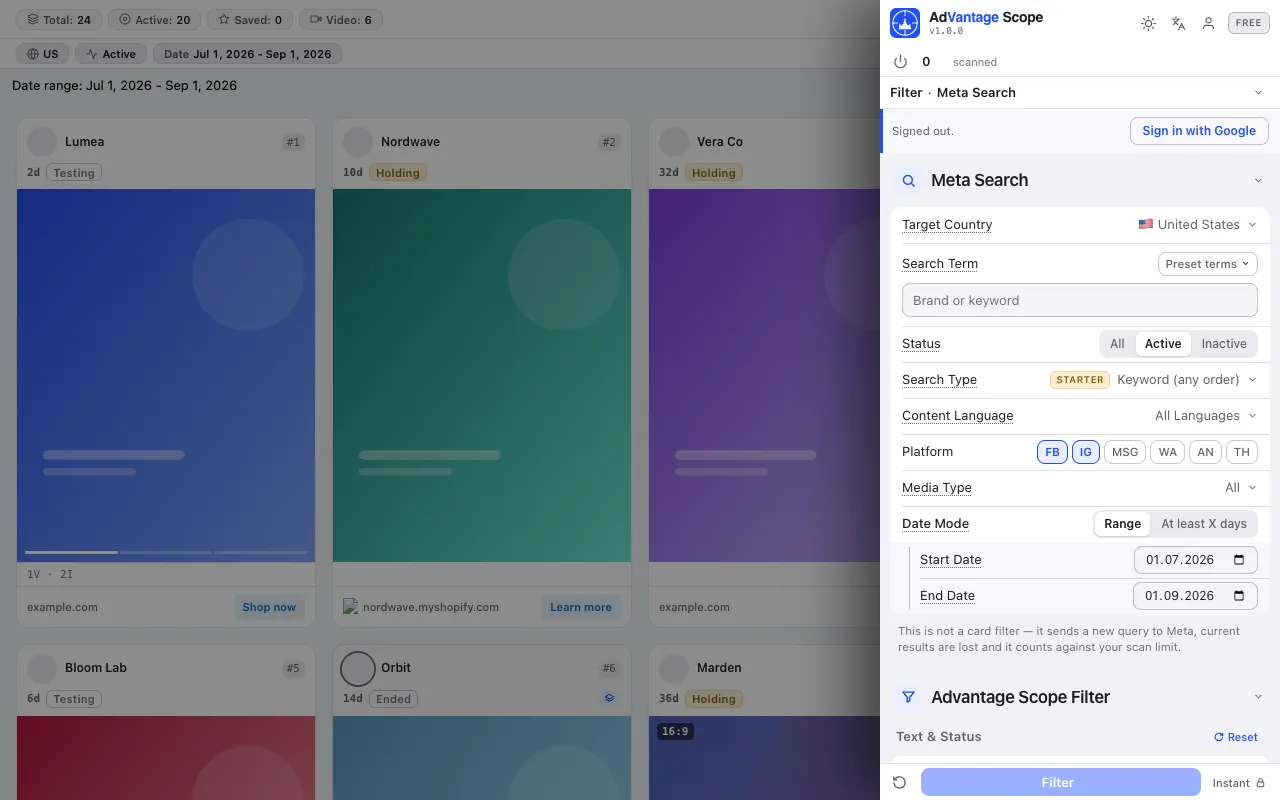Collapse the Meta Search section
Viewport: 1280px width, 800px height.
coord(1258,181)
